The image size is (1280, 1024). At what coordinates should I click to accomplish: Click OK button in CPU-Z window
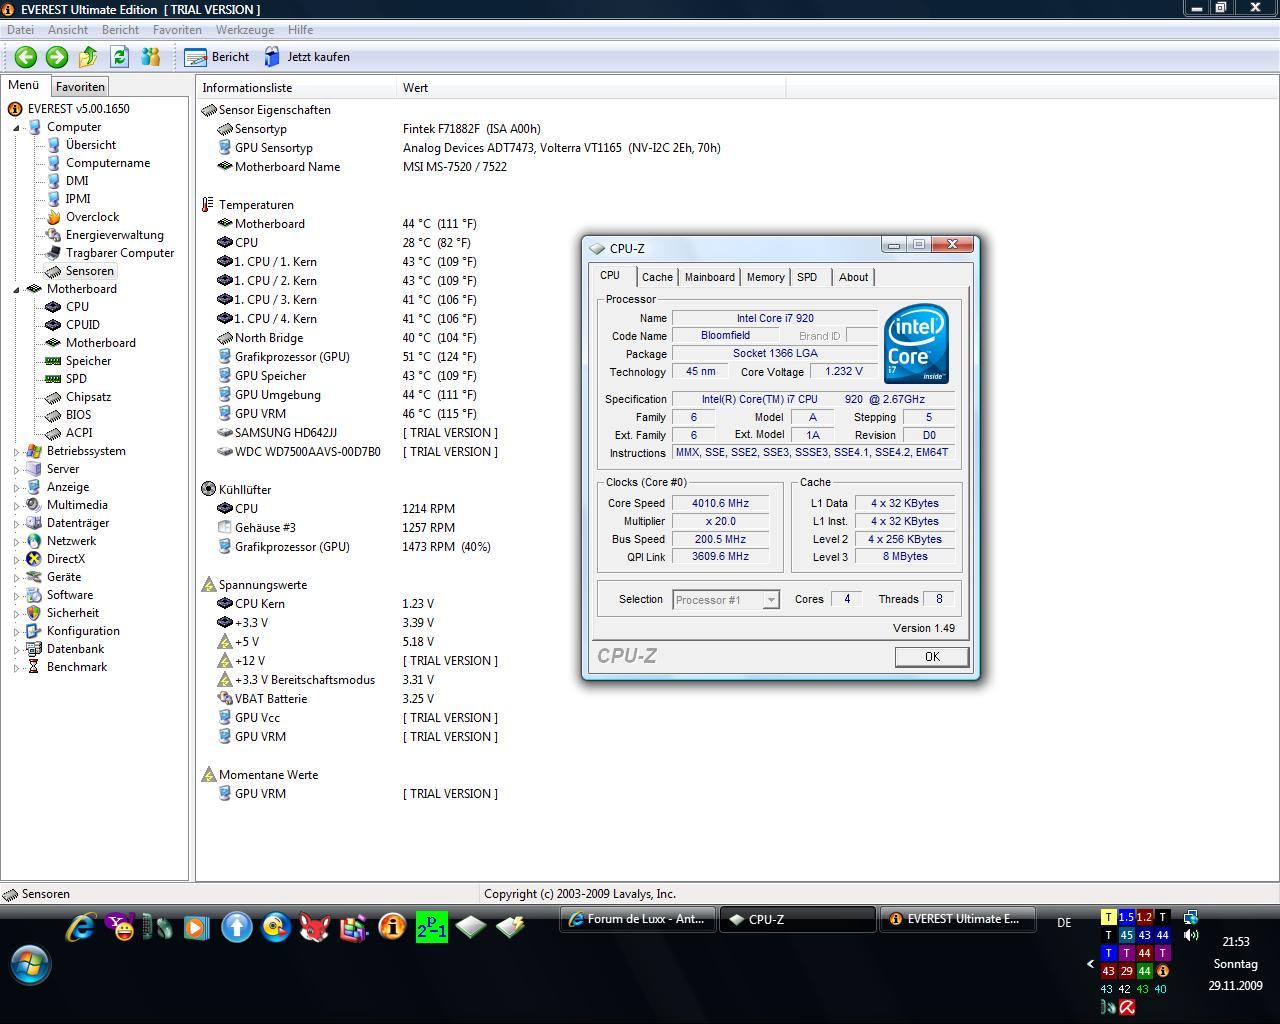[931, 657]
